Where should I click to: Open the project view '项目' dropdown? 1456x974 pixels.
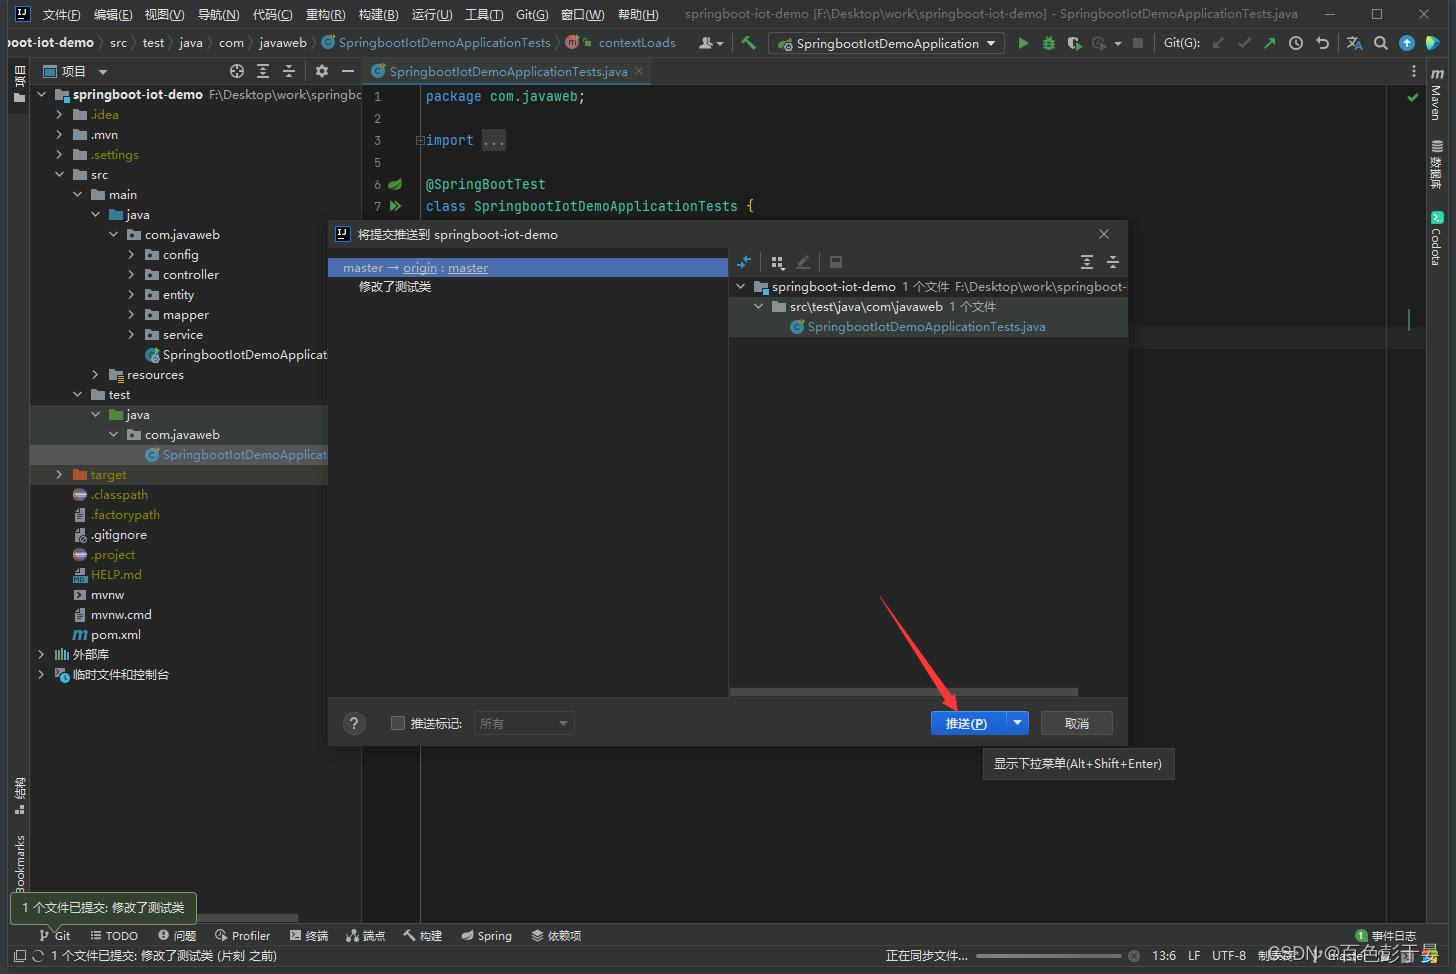point(75,71)
